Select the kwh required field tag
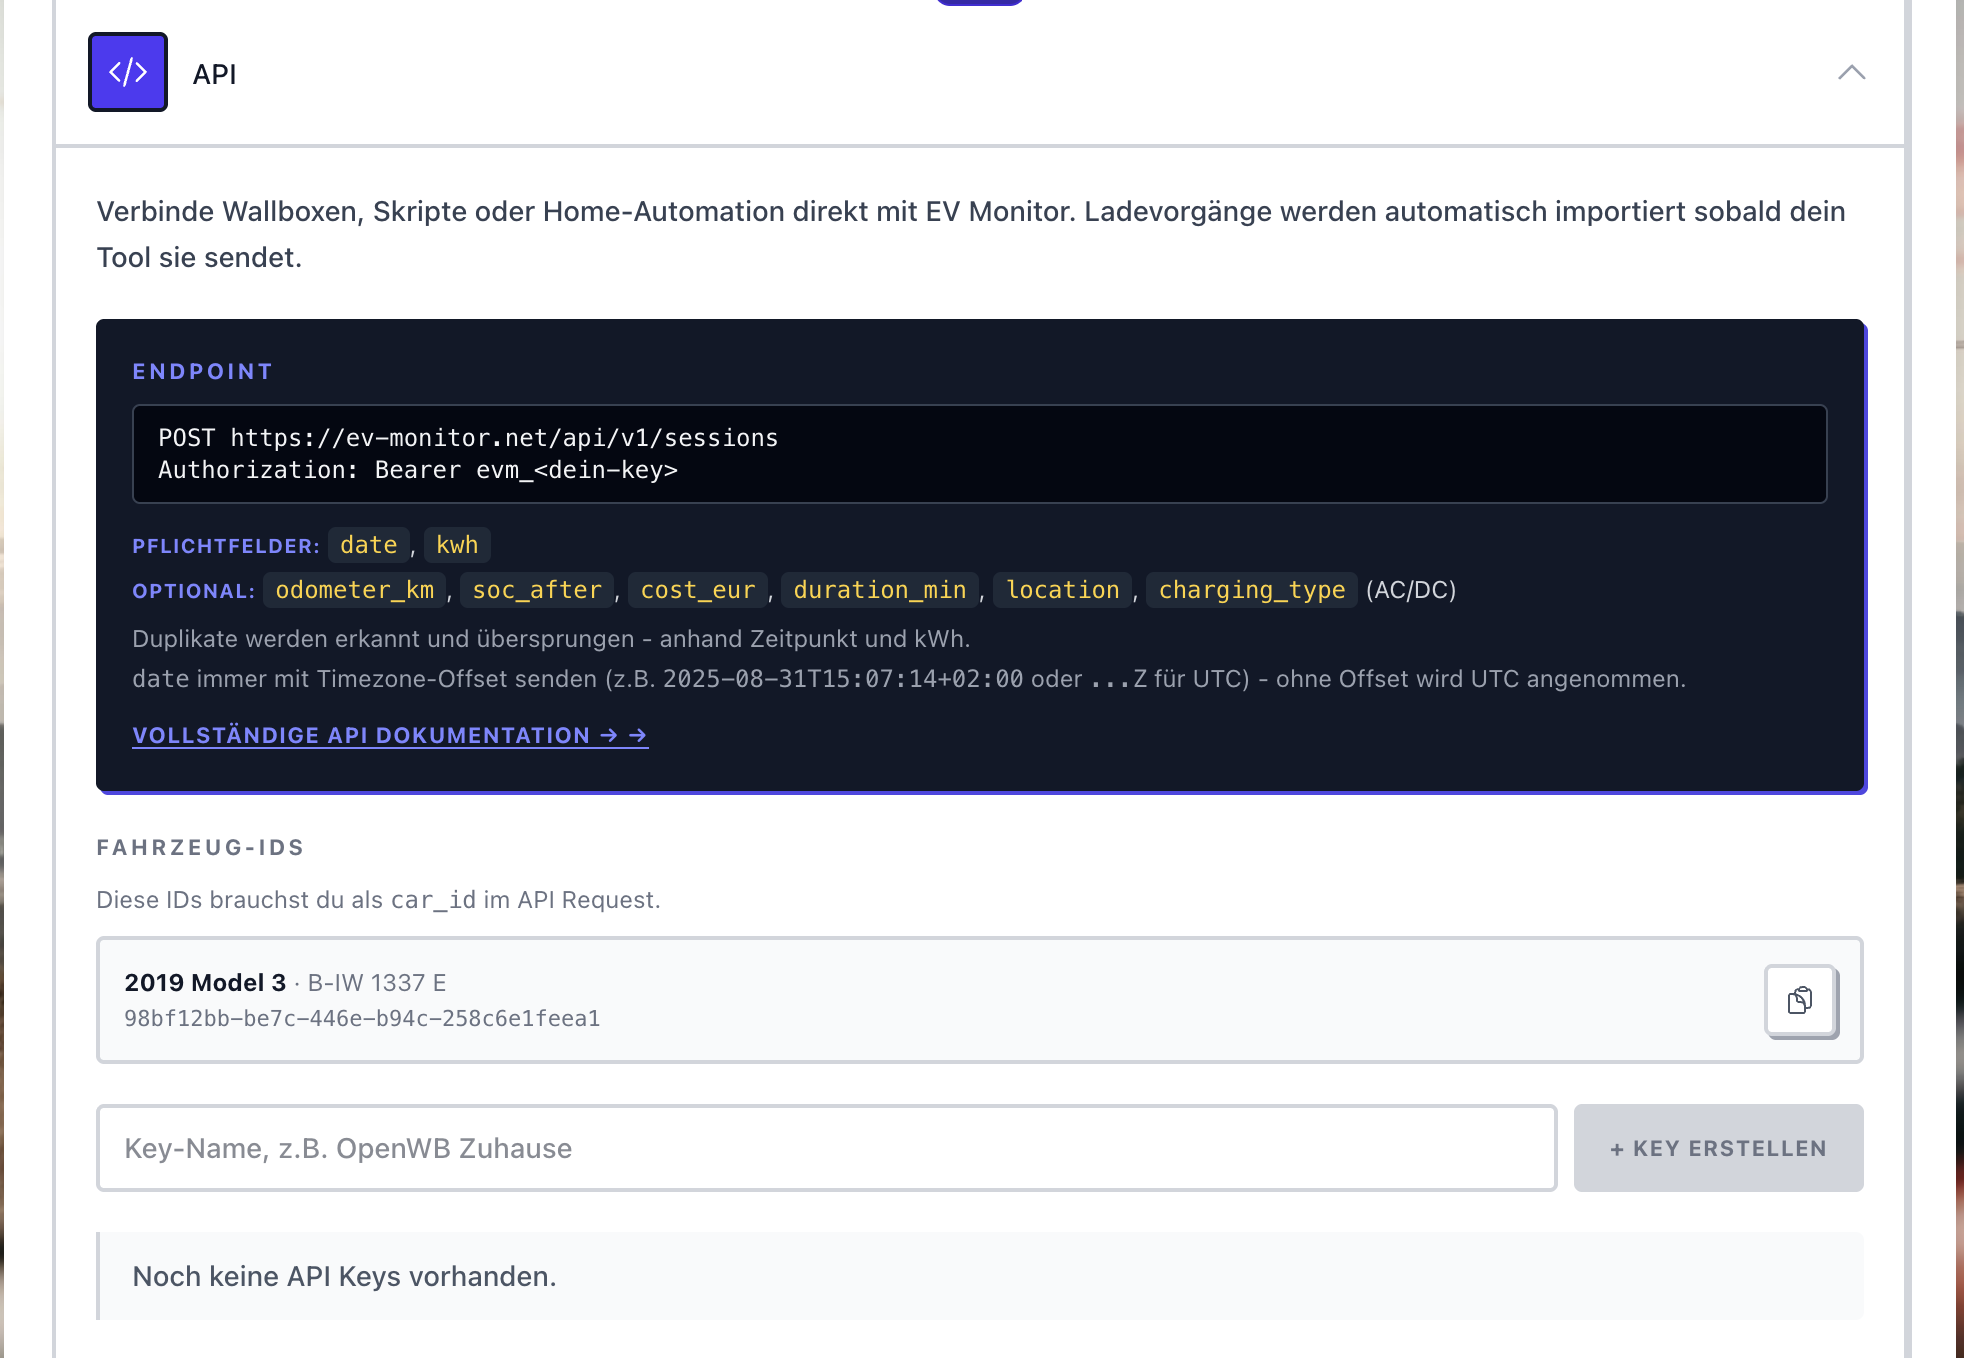Image resolution: width=1964 pixels, height=1358 pixels. pos(457,545)
